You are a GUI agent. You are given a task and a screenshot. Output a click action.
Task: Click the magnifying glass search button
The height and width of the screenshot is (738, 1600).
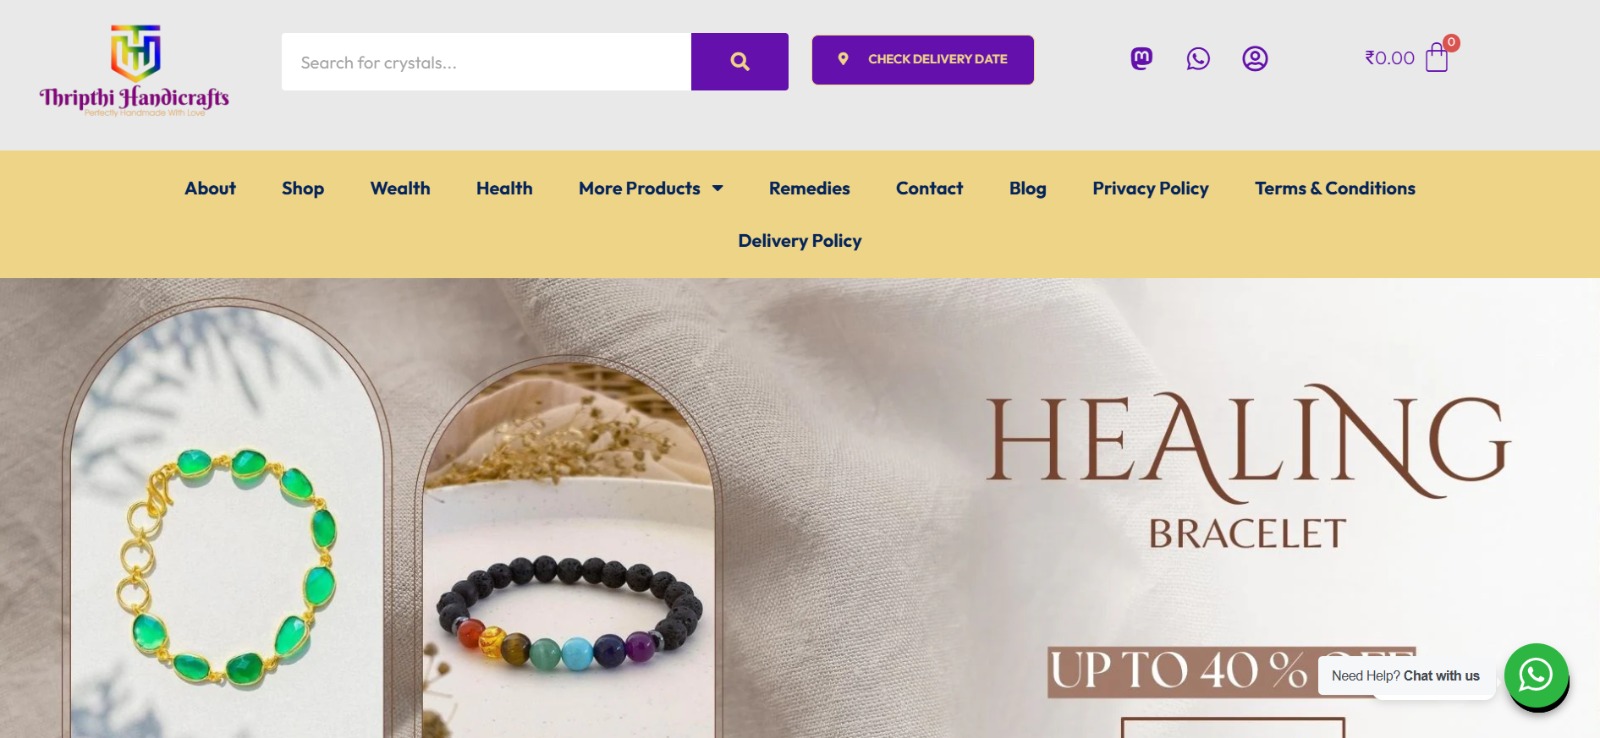[739, 62]
